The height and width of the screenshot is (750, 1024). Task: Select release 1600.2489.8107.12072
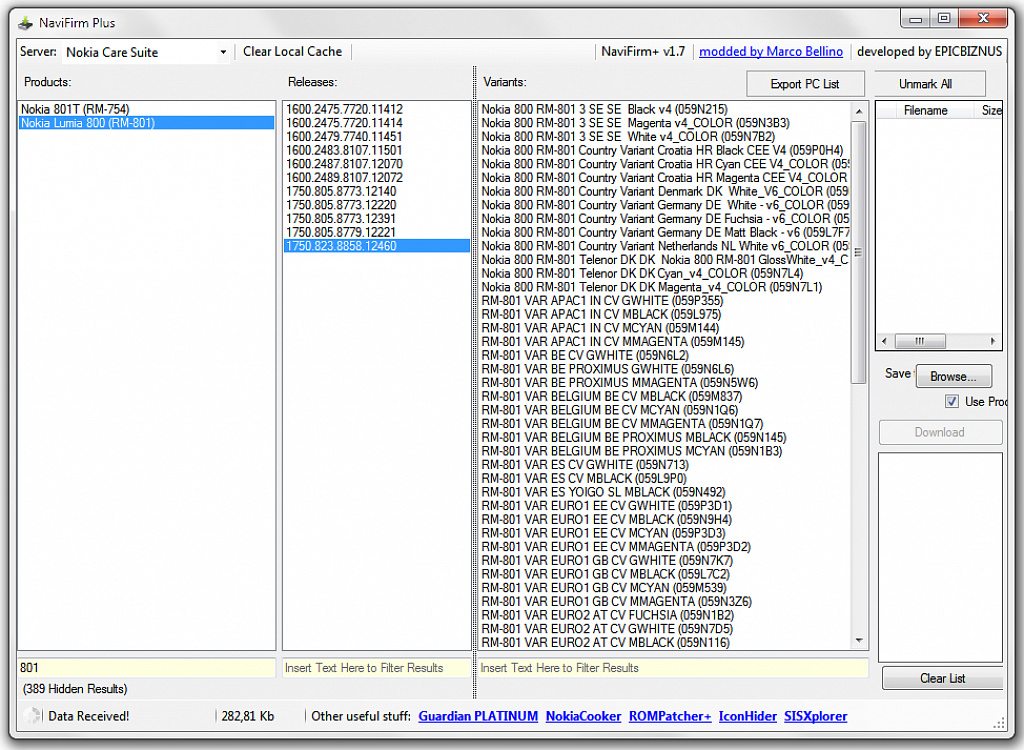click(376, 178)
